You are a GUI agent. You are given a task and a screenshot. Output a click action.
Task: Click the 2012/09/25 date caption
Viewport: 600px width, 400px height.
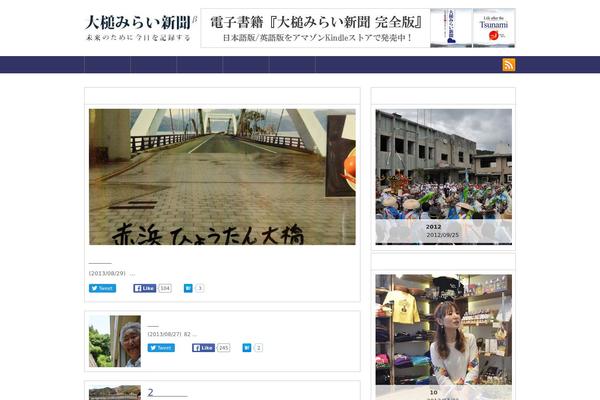(x=442, y=235)
